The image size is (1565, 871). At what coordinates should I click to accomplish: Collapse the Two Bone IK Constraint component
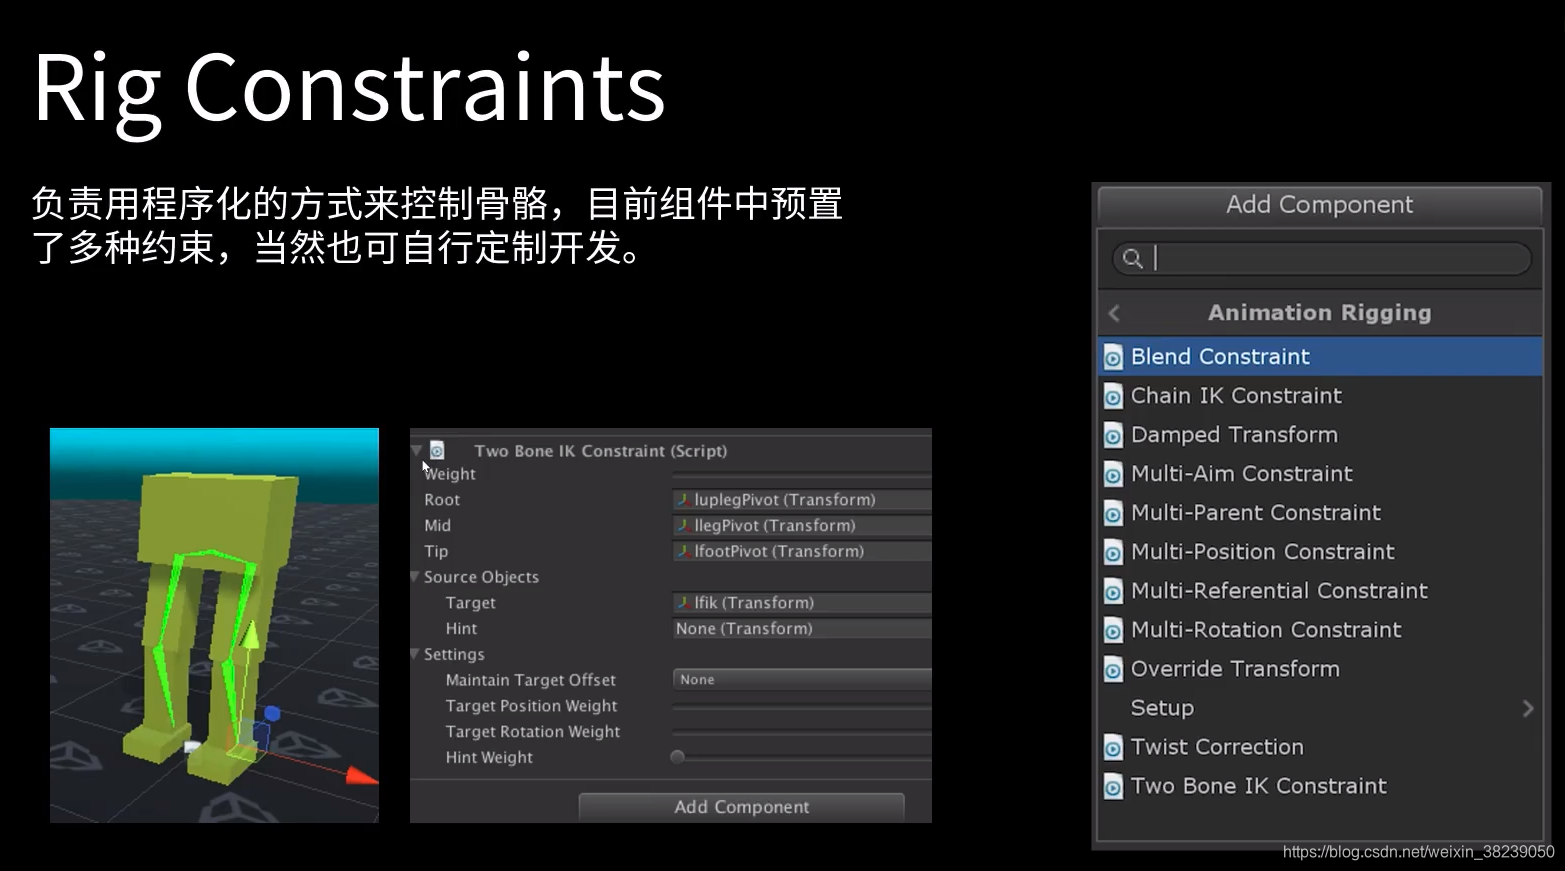pos(417,451)
